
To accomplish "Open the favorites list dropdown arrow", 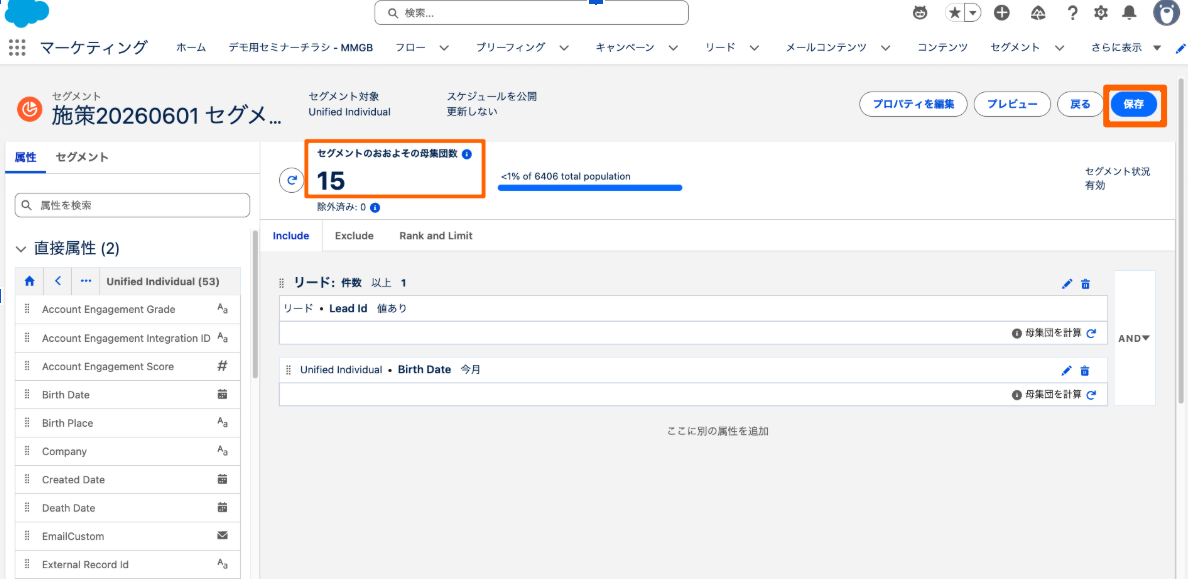I will [x=973, y=13].
